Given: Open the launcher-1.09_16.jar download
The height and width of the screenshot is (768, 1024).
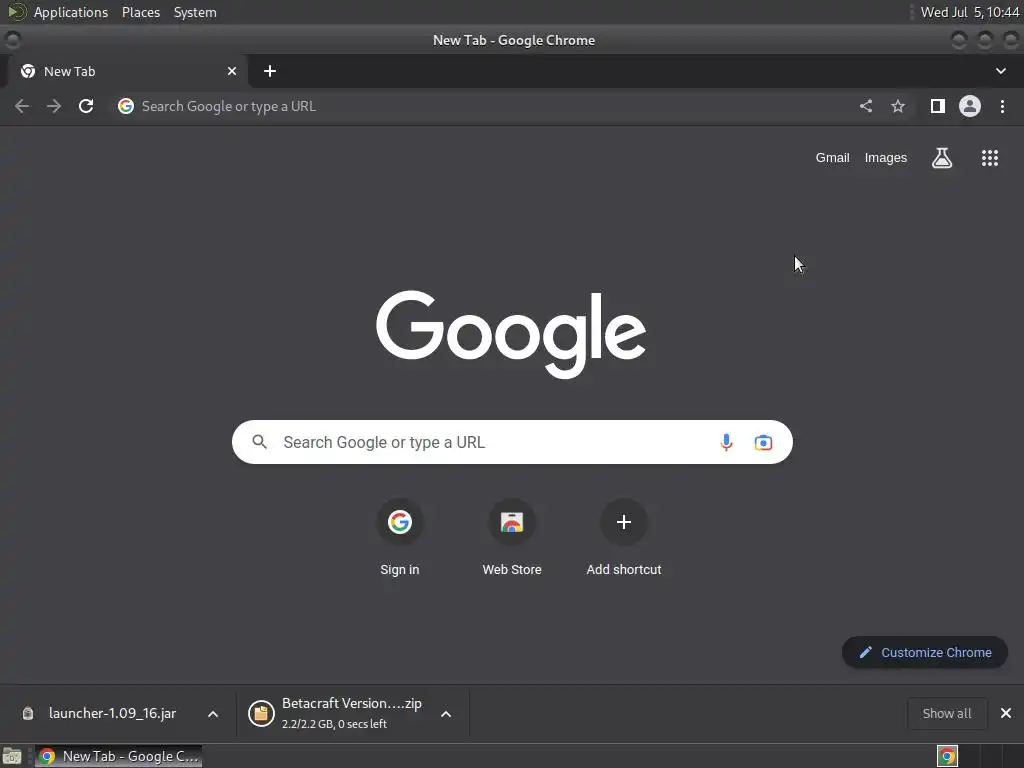Looking at the screenshot, I should [x=112, y=713].
